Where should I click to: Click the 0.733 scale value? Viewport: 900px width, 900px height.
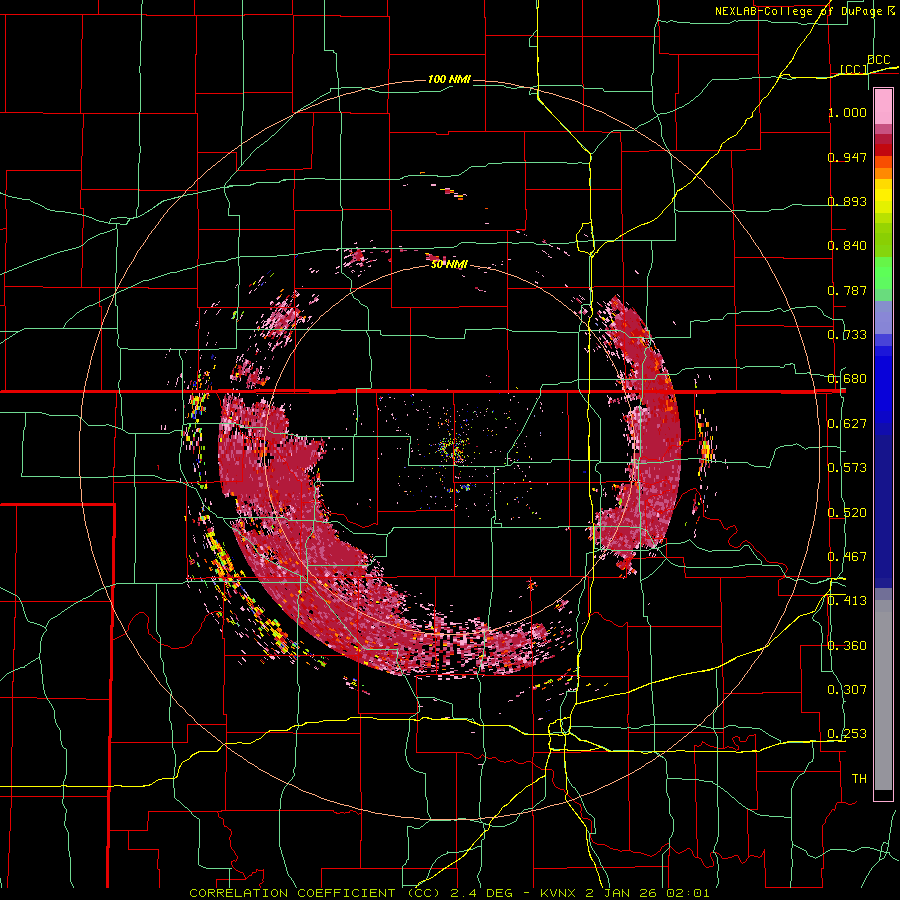click(x=847, y=335)
